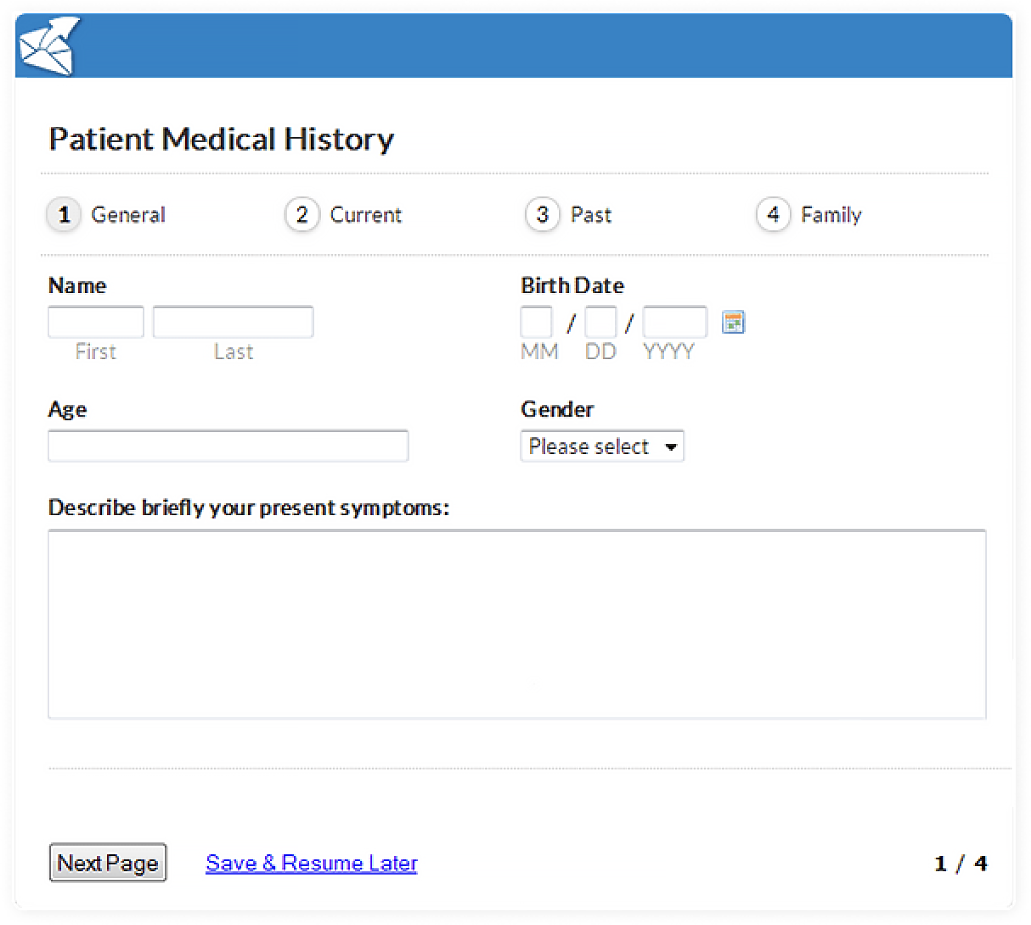This screenshot has width=1031, height=925.
Task: Select step 2 numbered circle
Action: point(302,214)
